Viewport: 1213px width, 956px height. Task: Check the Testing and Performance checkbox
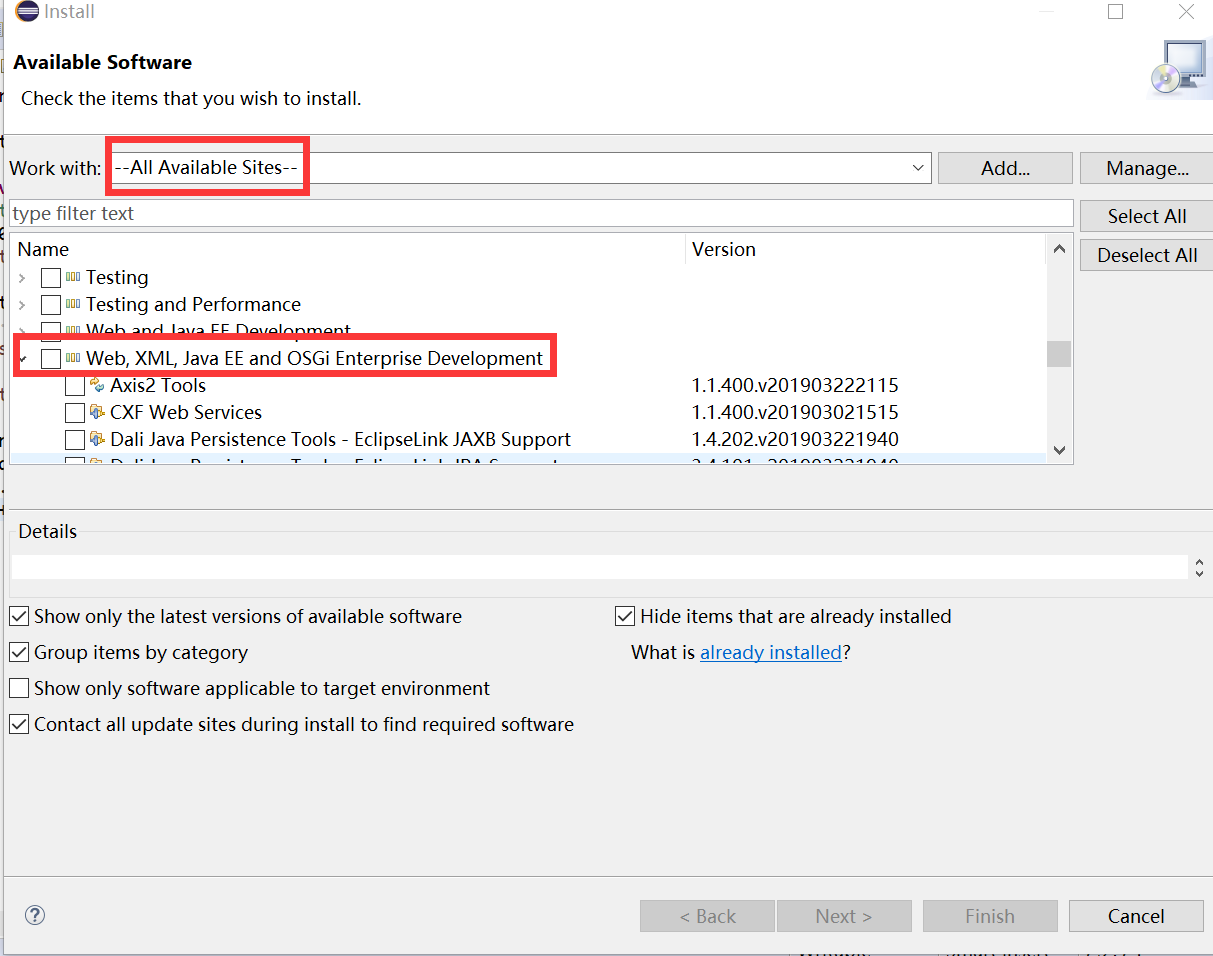[51, 305]
